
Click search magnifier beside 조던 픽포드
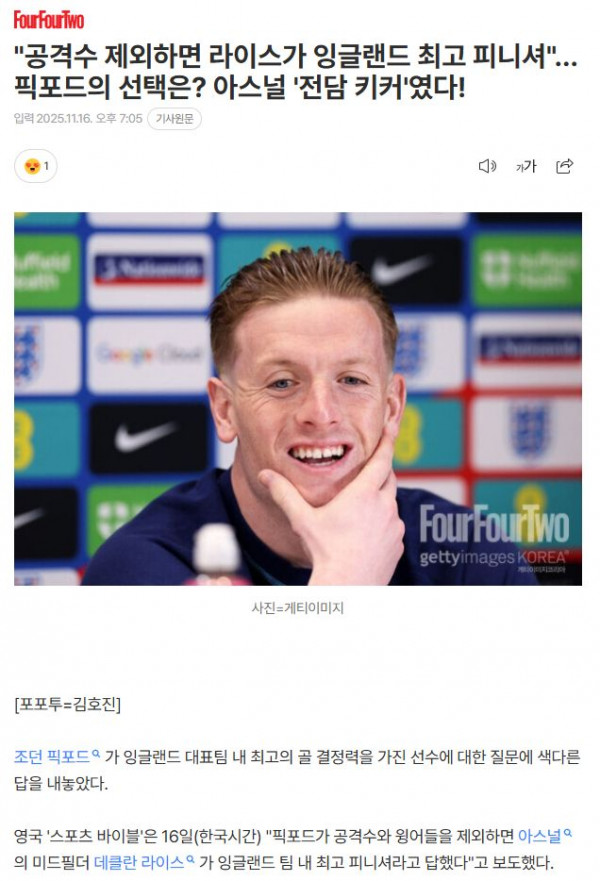[x=96, y=753]
